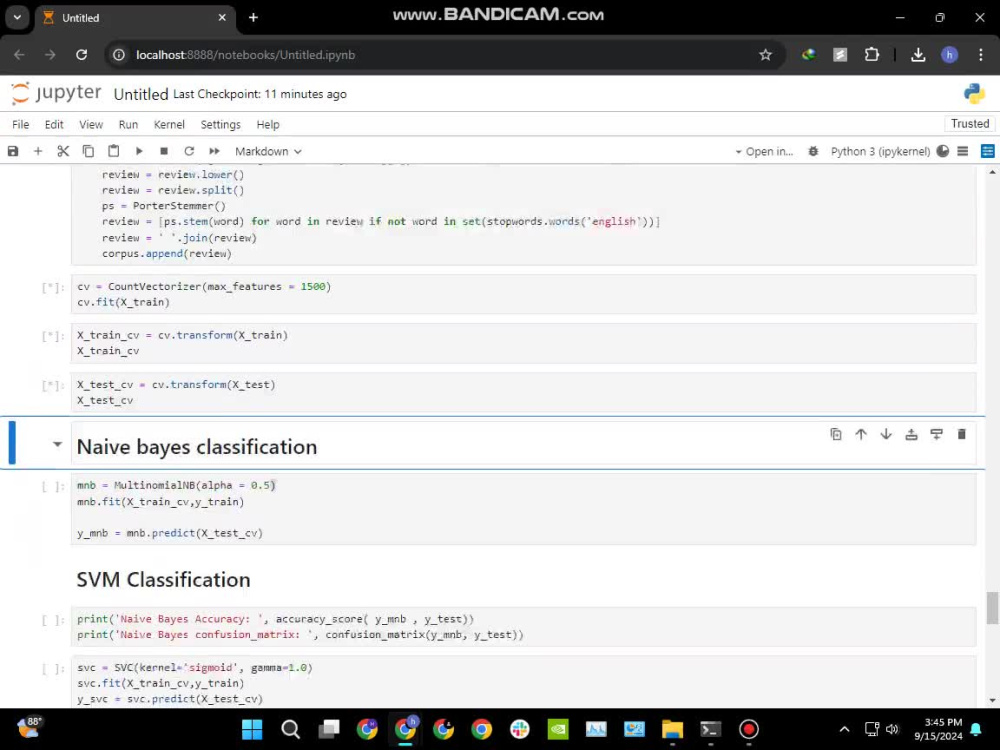Screen dimensions: 1000x750
Task: Open the Chrome profile avatar
Action: coord(949,55)
